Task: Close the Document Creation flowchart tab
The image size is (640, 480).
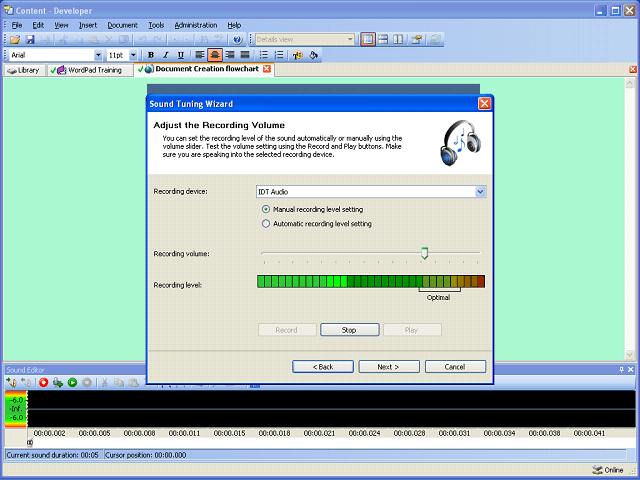Action: pos(267,69)
